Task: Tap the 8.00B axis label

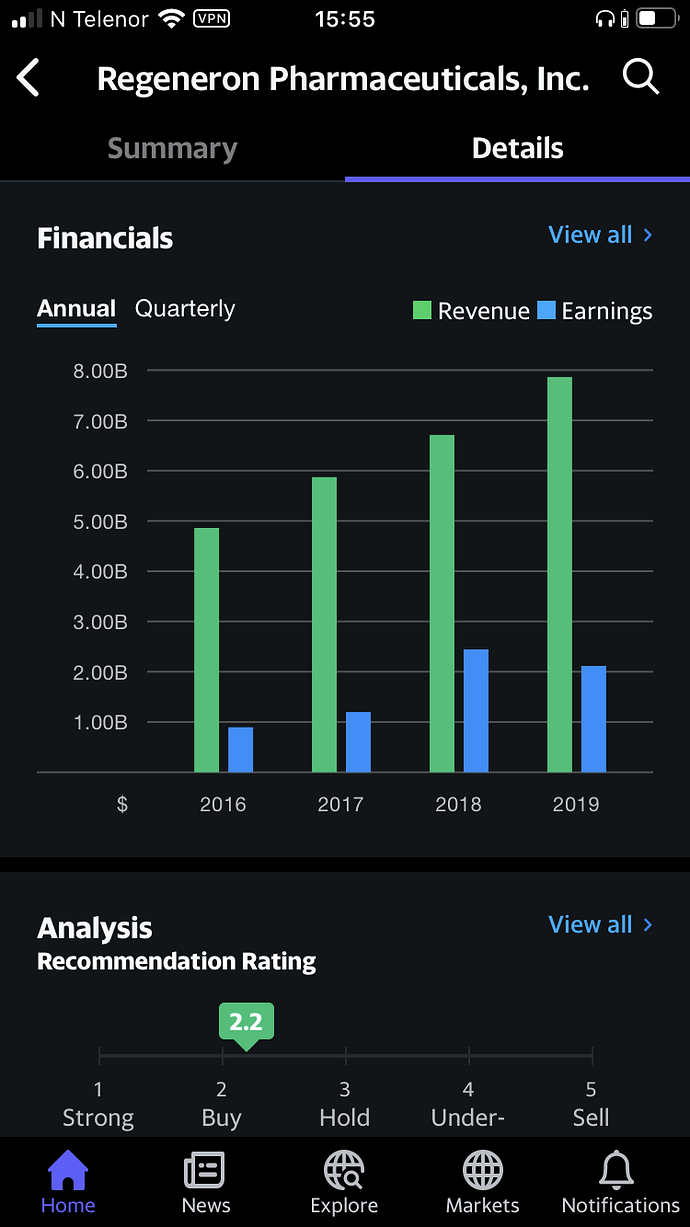Action: 98,371
